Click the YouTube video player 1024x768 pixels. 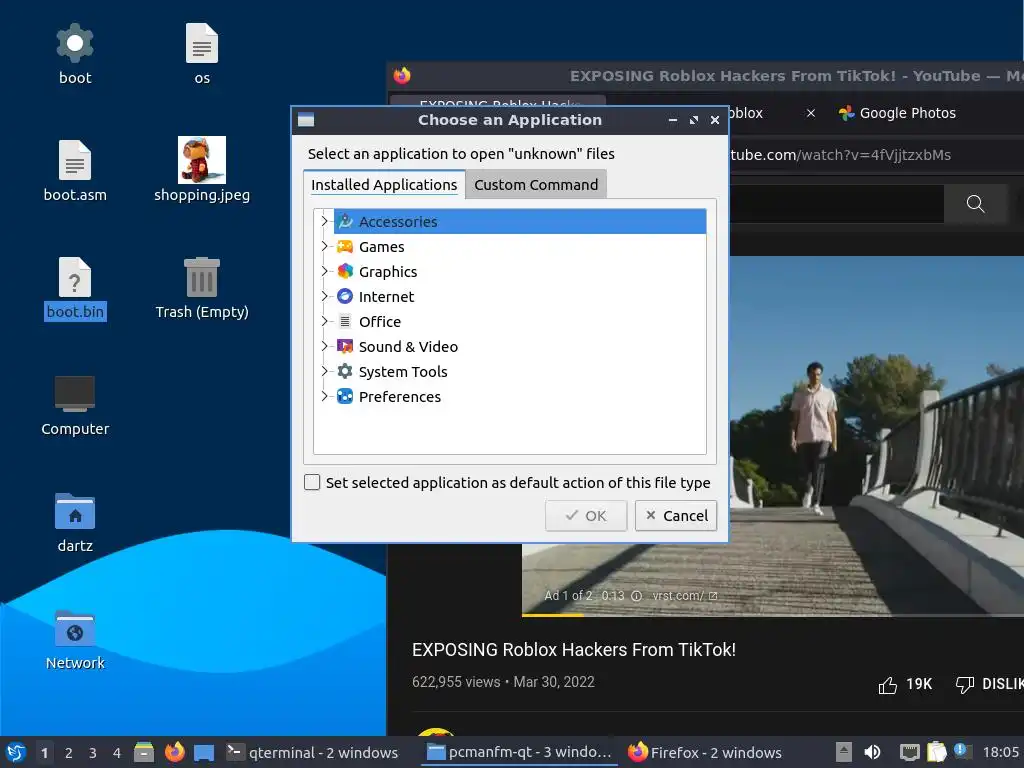pyautogui.click(x=773, y=436)
